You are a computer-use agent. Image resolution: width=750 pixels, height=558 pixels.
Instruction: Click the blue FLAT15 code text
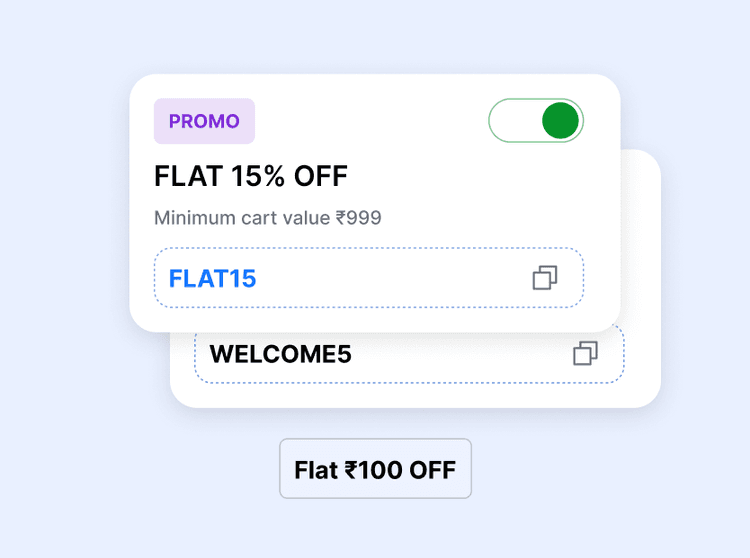coord(213,278)
